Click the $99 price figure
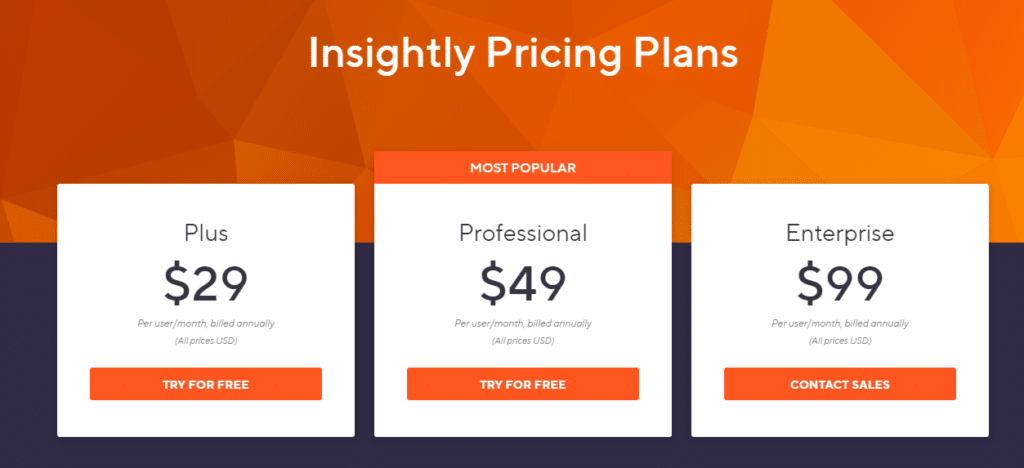The image size is (1024, 468). 840,284
